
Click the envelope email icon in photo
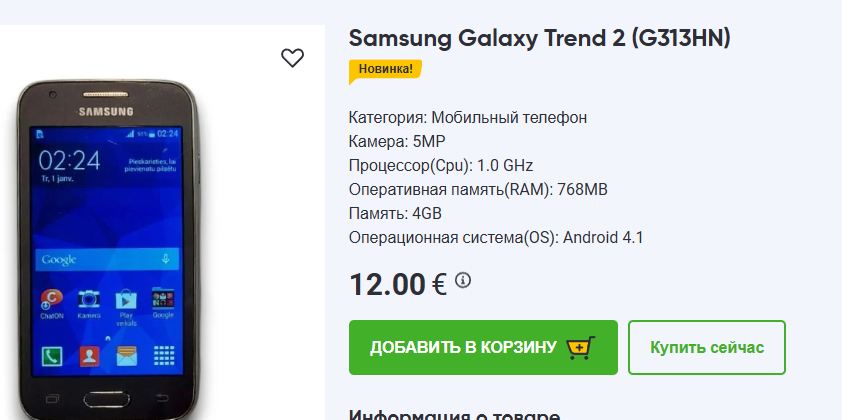point(127,356)
